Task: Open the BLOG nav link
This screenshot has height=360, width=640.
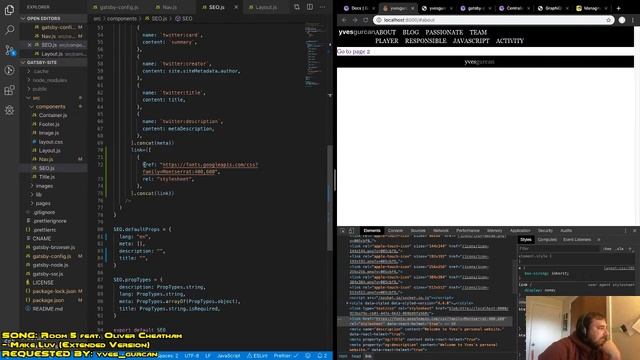Action: (411, 33)
